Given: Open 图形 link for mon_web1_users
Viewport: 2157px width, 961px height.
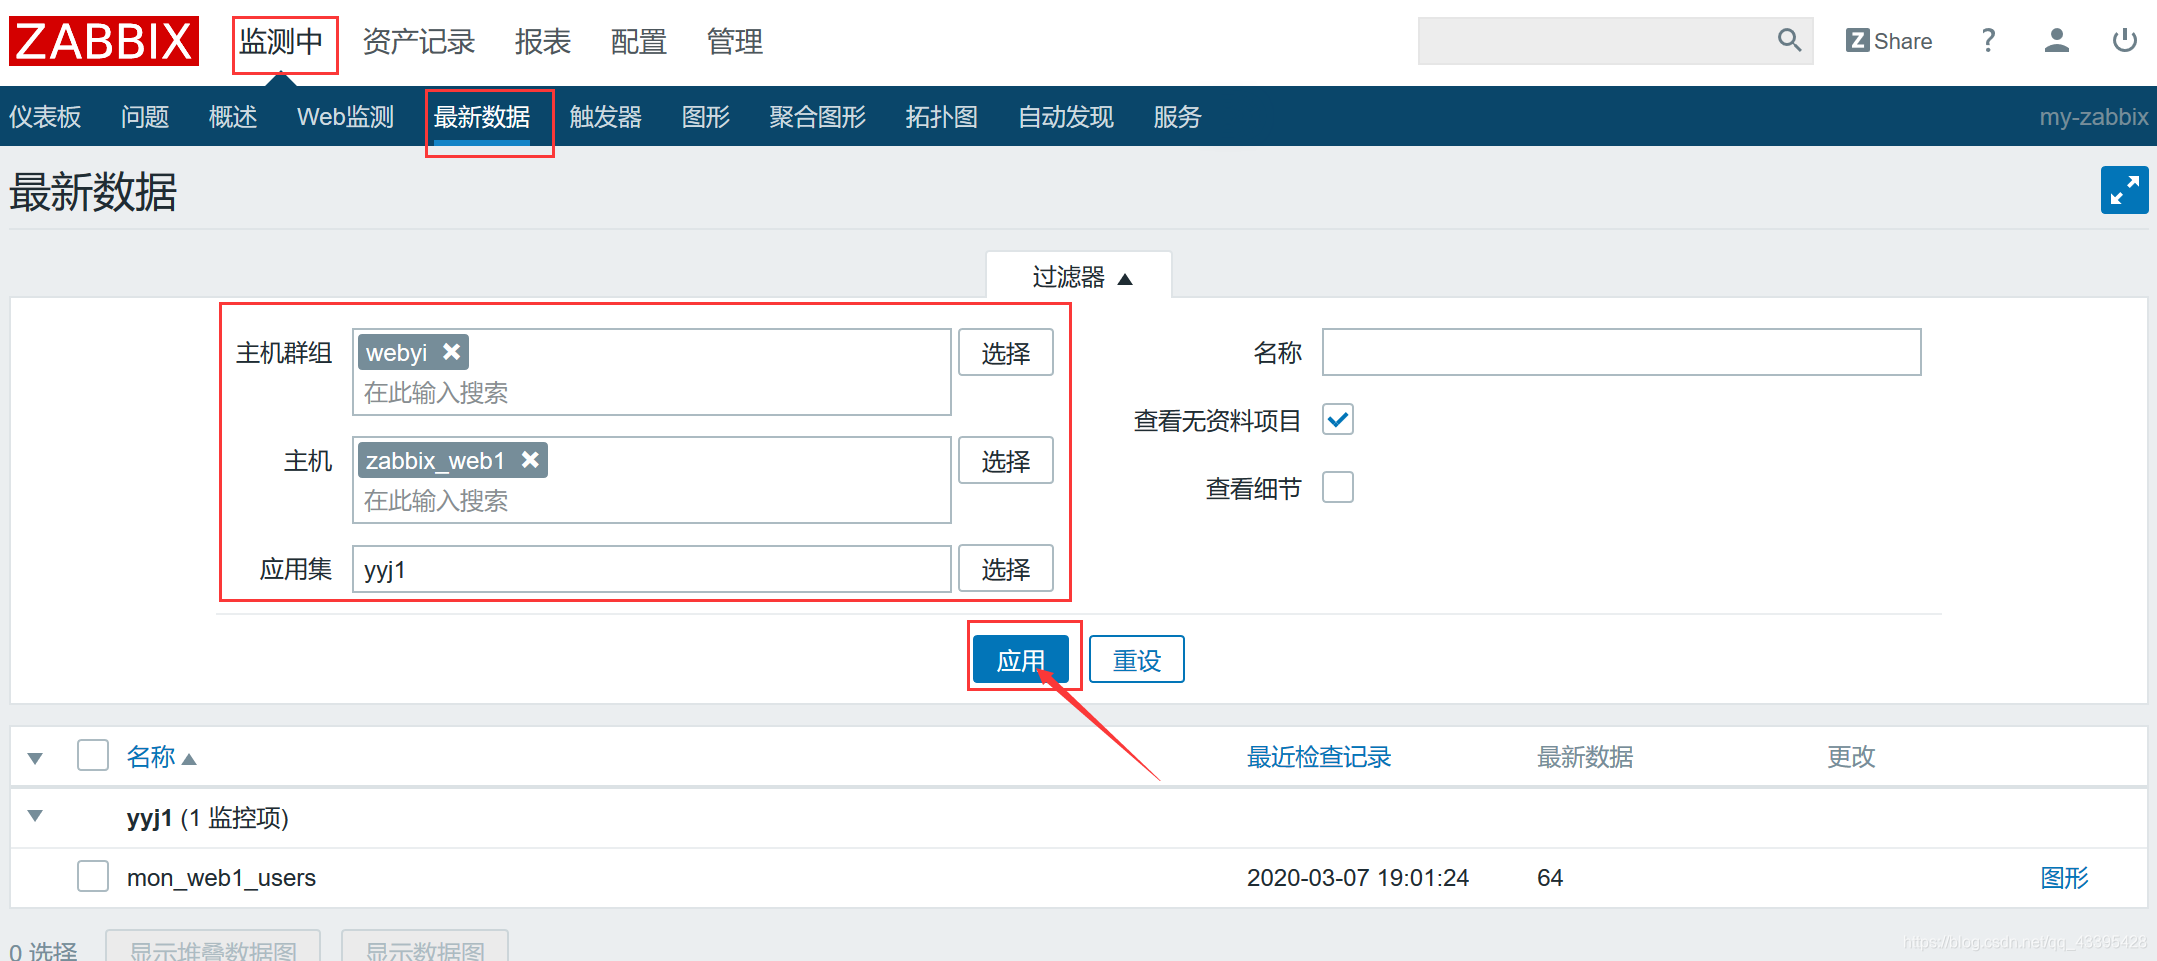Looking at the screenshot, I should pyautogui.click(x=2065, y=877).
